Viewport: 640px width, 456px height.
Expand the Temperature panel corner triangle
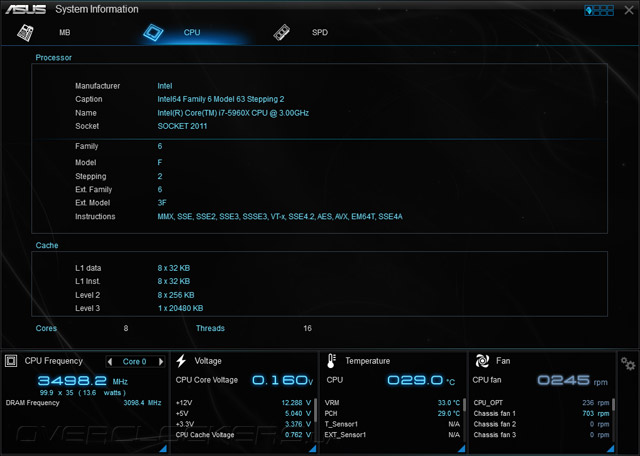[x=462, y=449]
